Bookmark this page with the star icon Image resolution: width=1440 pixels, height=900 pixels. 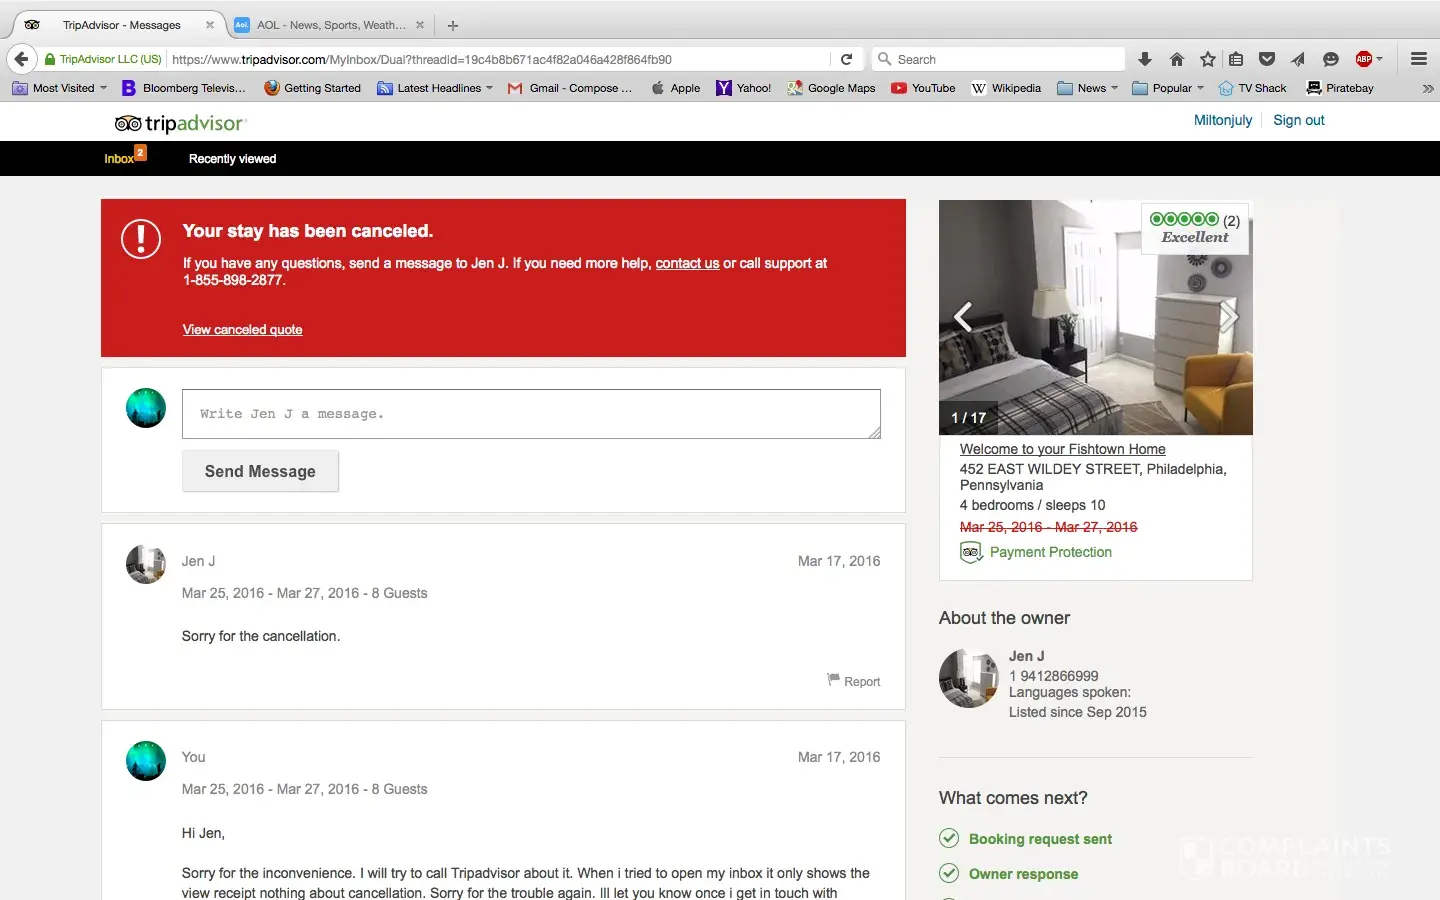pyautogui.click(x=1207, y=59)
